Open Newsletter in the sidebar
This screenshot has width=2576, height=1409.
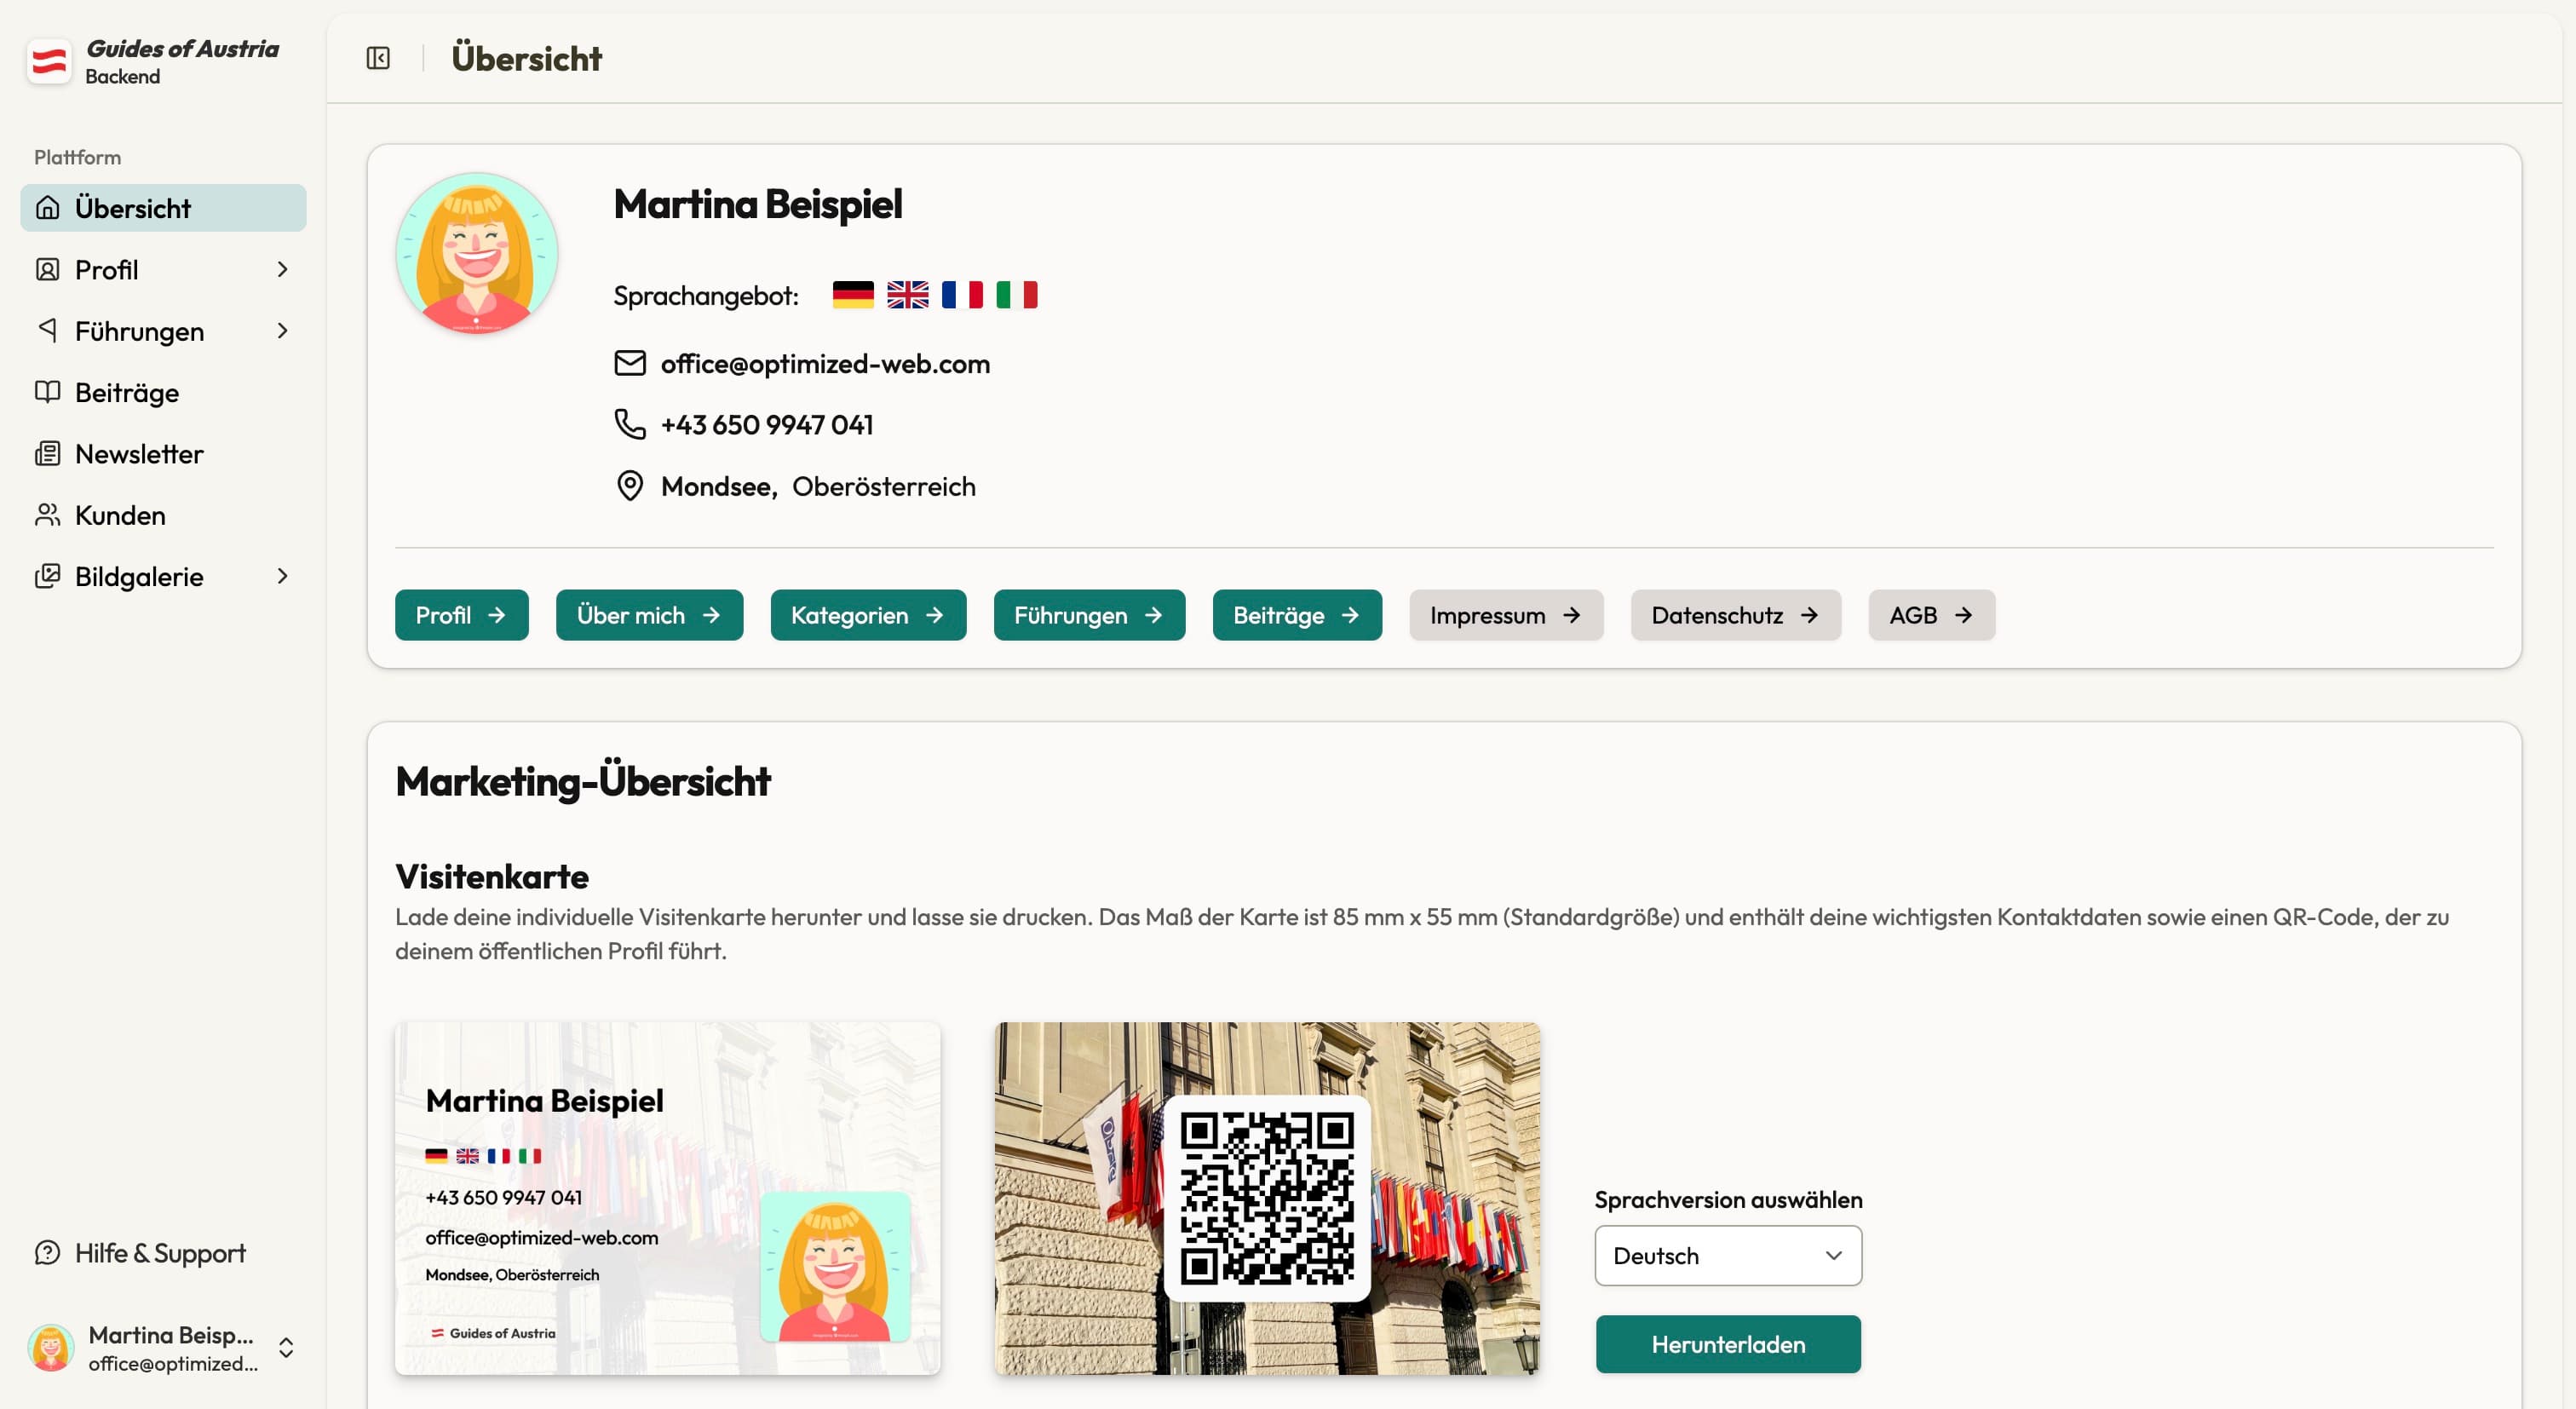[x=163, y=453]
